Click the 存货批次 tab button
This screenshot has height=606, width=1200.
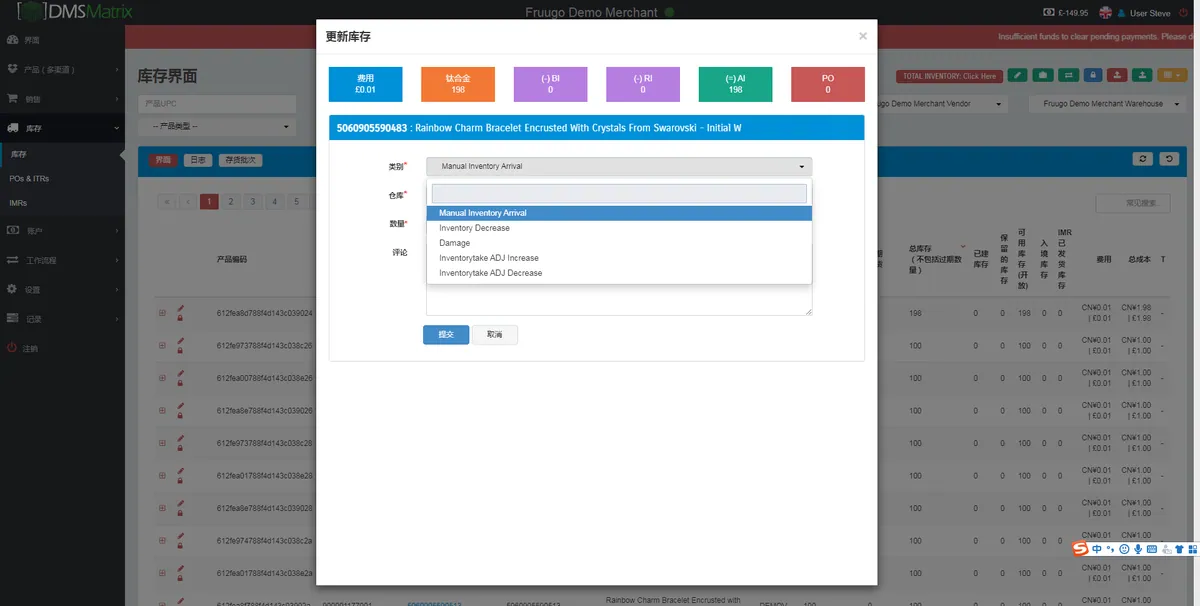pos(240,160)
